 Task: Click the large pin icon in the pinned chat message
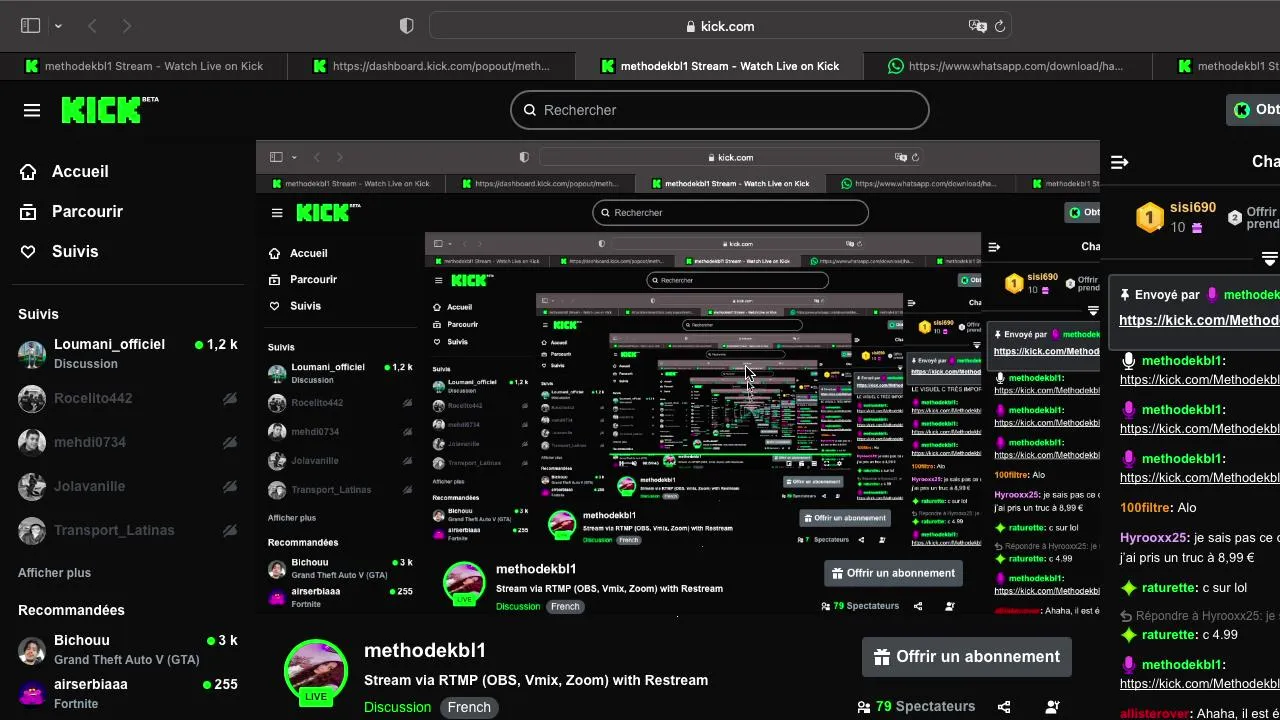point(1125,295)
